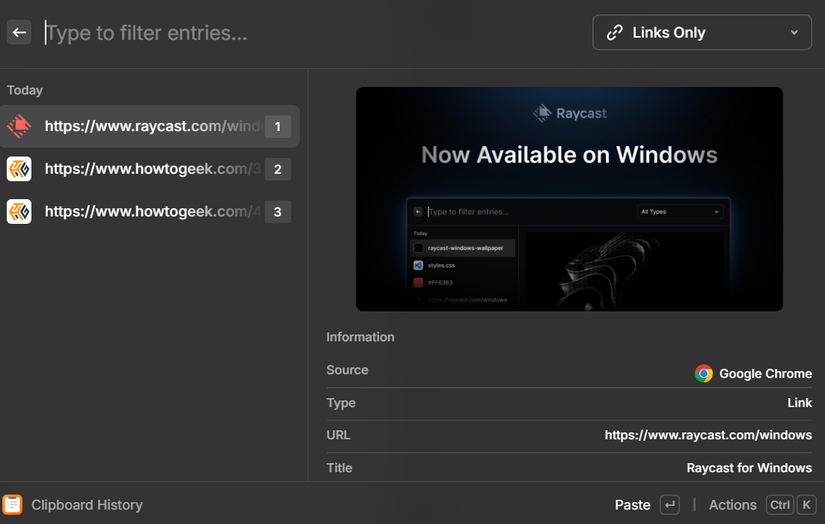Image resolution: width=825 pixels, height=524 pixels.
Task: Click the K key shortcut badge
Action: tap(807, 505)
